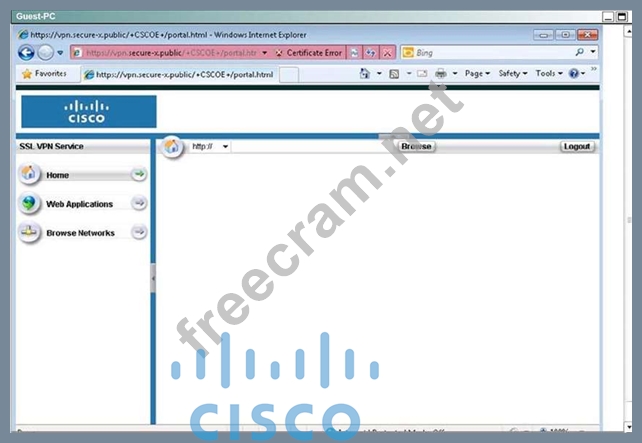
Task: Open the Page menu dropdown
Action: (477, 73)
